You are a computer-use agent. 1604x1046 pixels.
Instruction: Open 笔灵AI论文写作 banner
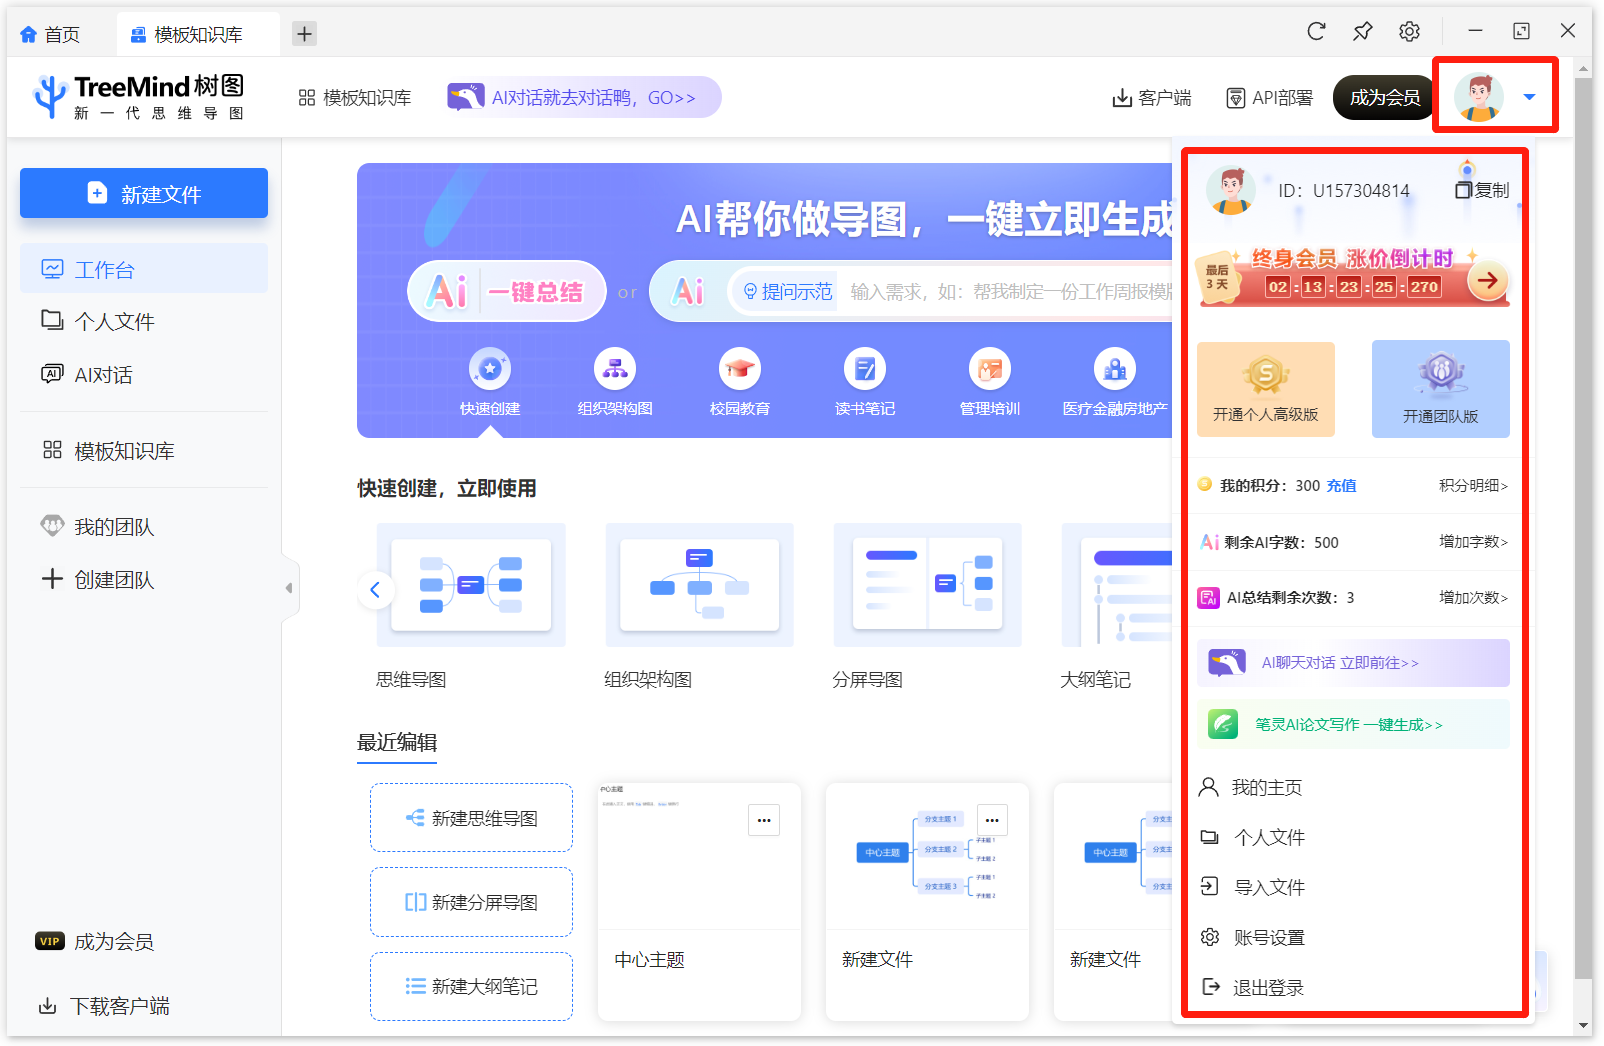[1353, 724]
